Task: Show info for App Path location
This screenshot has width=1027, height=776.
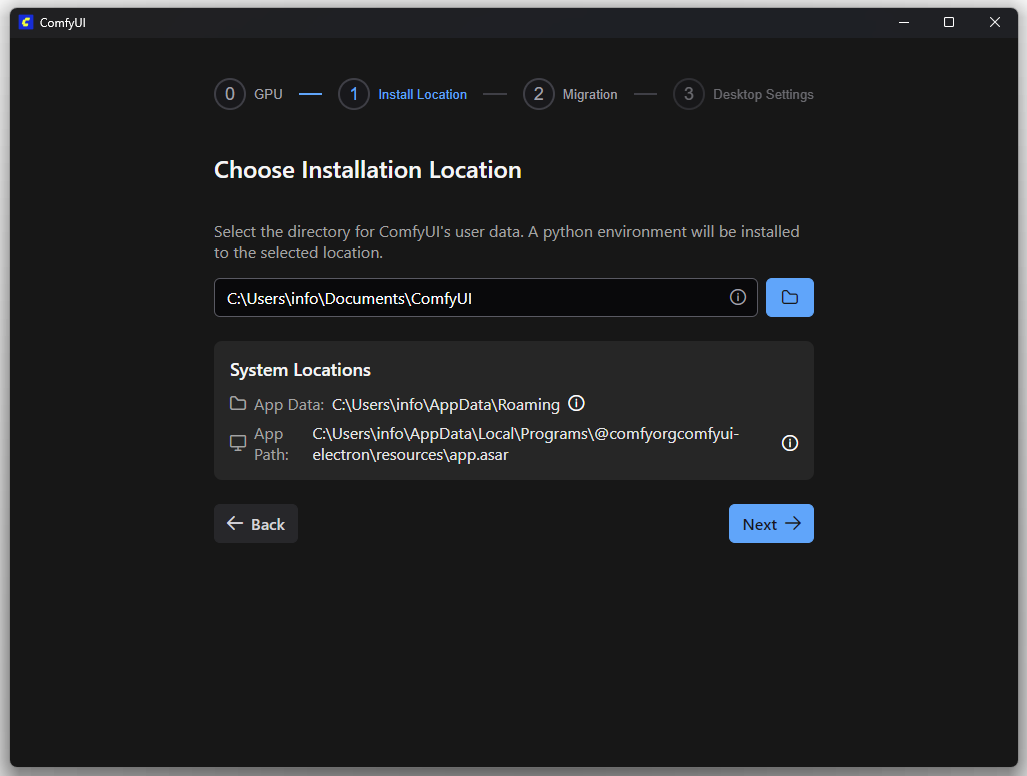Action: tap(789, 443)
